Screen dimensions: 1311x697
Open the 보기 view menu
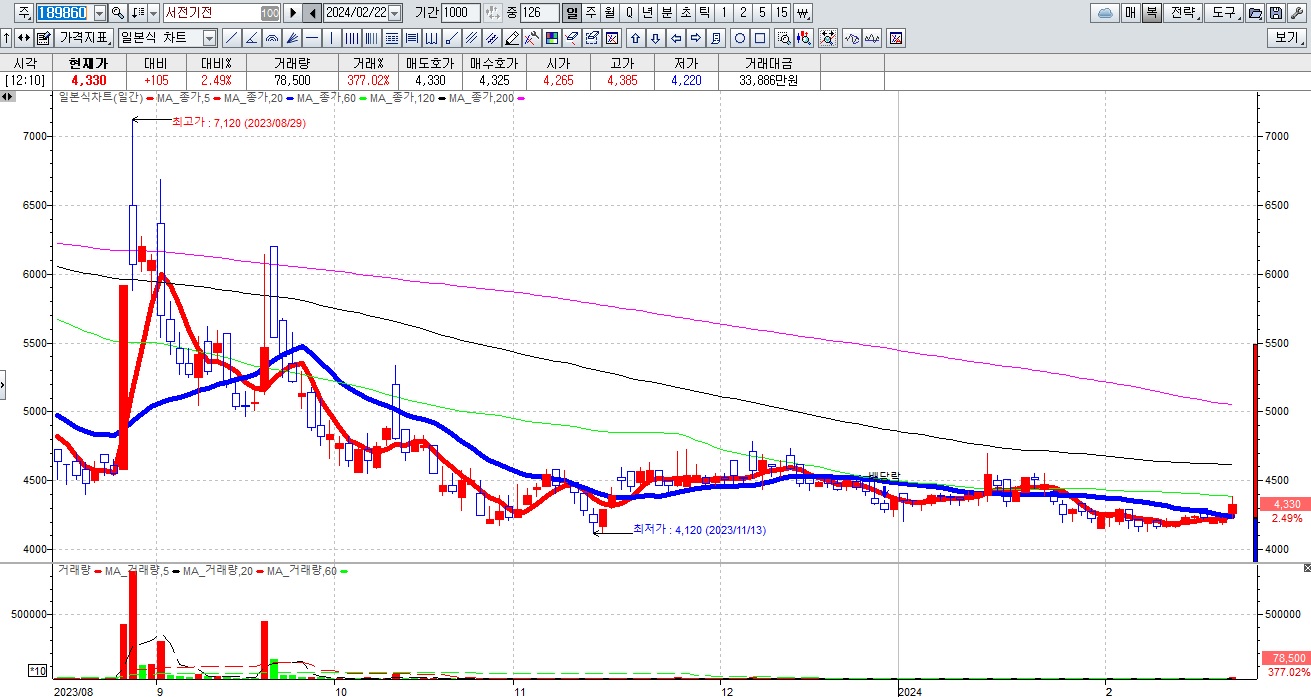tap(1288, 38)
